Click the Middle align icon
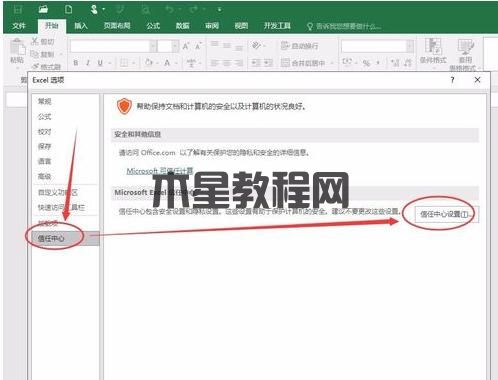Viewport: 498px width, 380px height. click(x=227, y=45)
